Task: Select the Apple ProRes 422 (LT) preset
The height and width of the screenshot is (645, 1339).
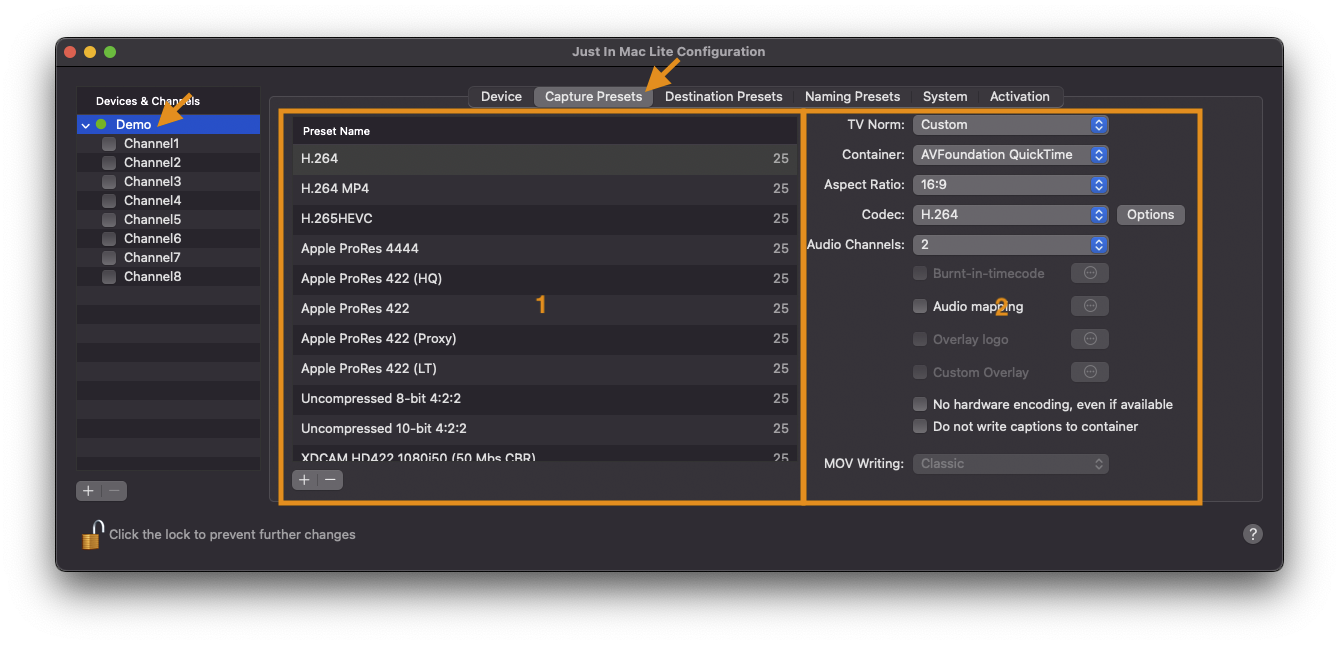Action: click(x=545, y=369)
